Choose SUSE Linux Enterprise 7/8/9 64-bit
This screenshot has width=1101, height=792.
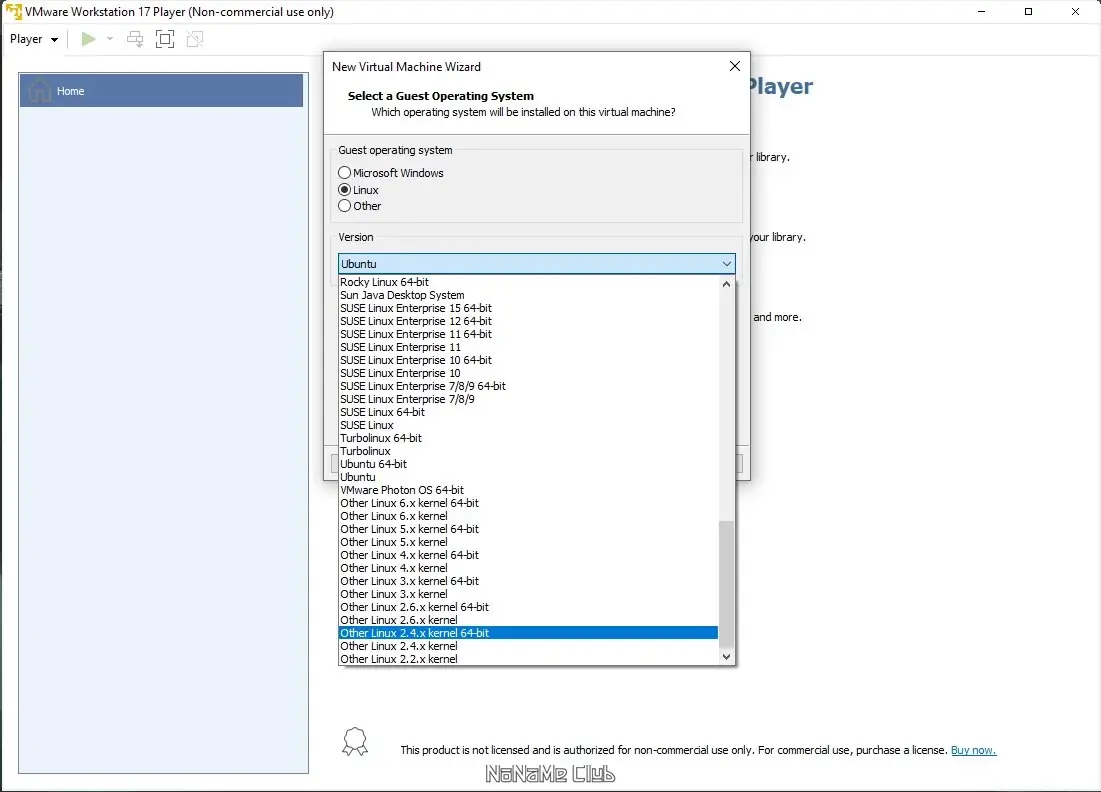(x=529, y=386)
